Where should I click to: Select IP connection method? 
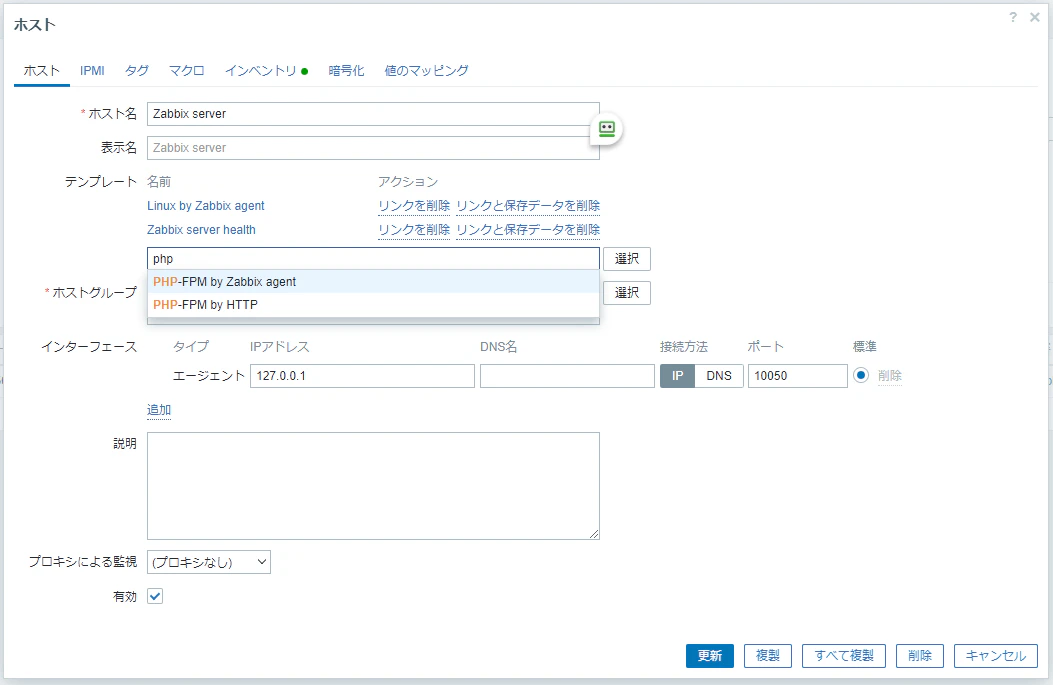677,376
